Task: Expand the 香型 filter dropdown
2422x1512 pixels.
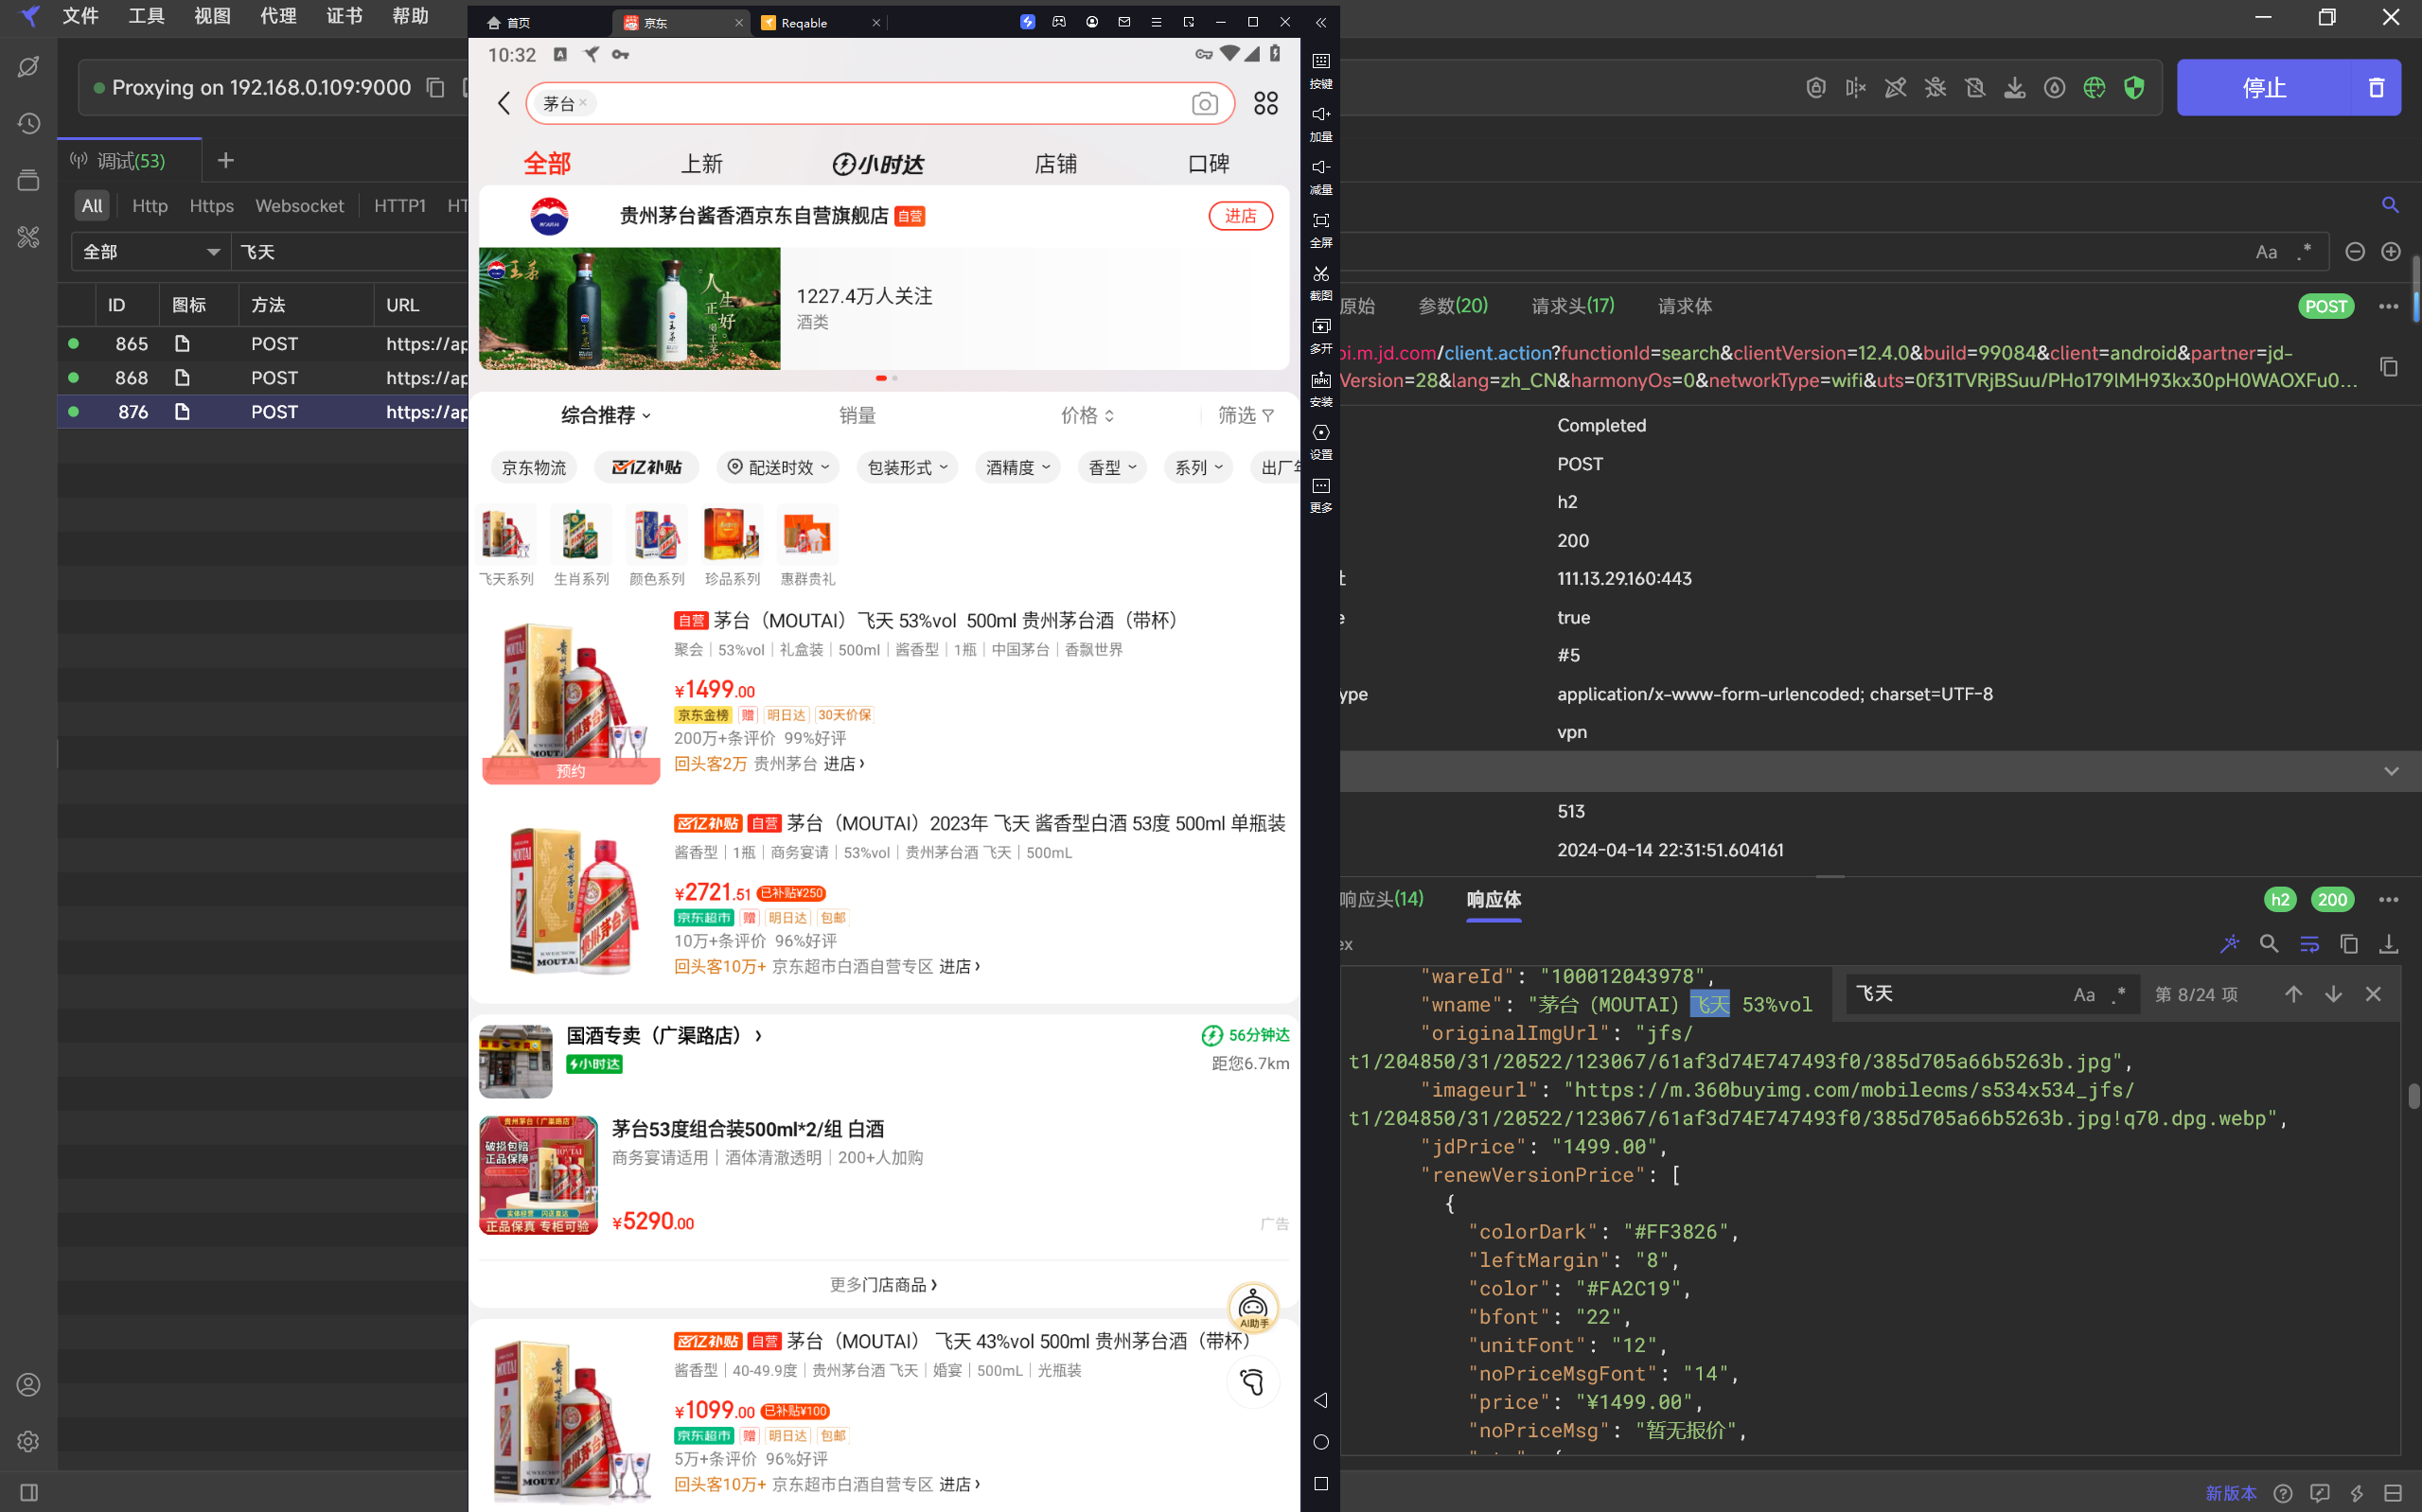Action: [x=1112, y=467]
